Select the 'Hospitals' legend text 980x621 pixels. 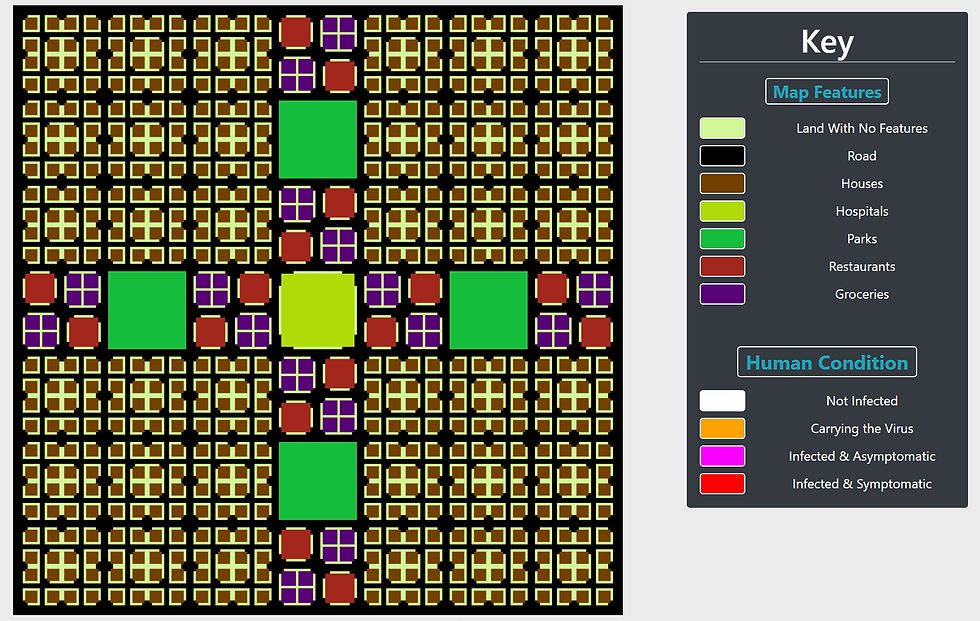tap(862, 211)
